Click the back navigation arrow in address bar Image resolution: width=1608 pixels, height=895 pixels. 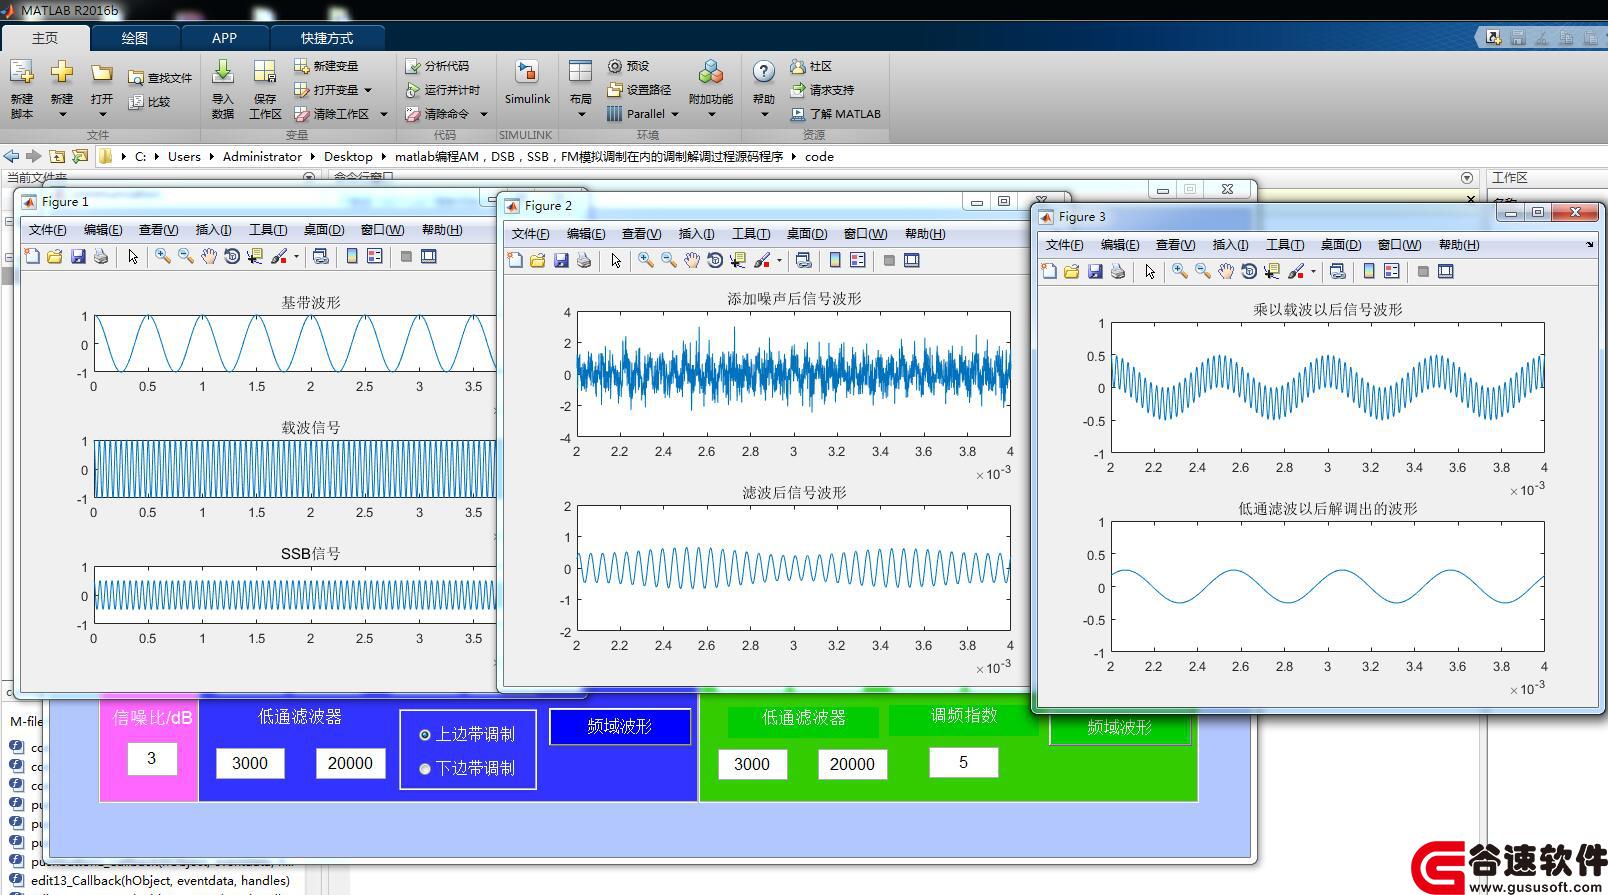point(11,157)
